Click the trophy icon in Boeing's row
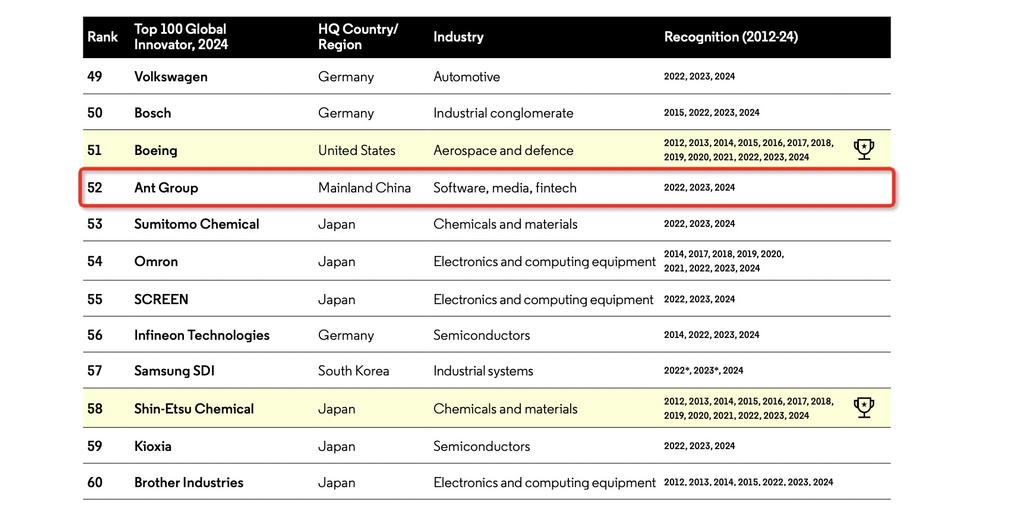The height and width of the screenshot is (512, 1024). [863, 150]
